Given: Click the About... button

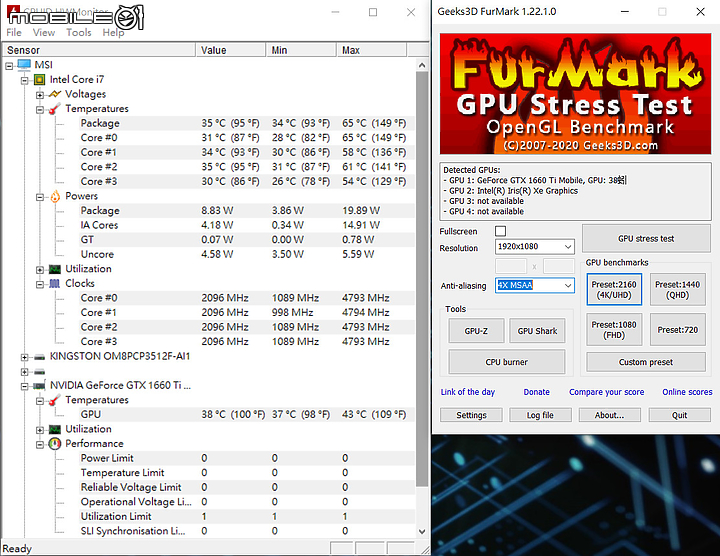Looking at the screenshot, I should [x=610, y=415].
